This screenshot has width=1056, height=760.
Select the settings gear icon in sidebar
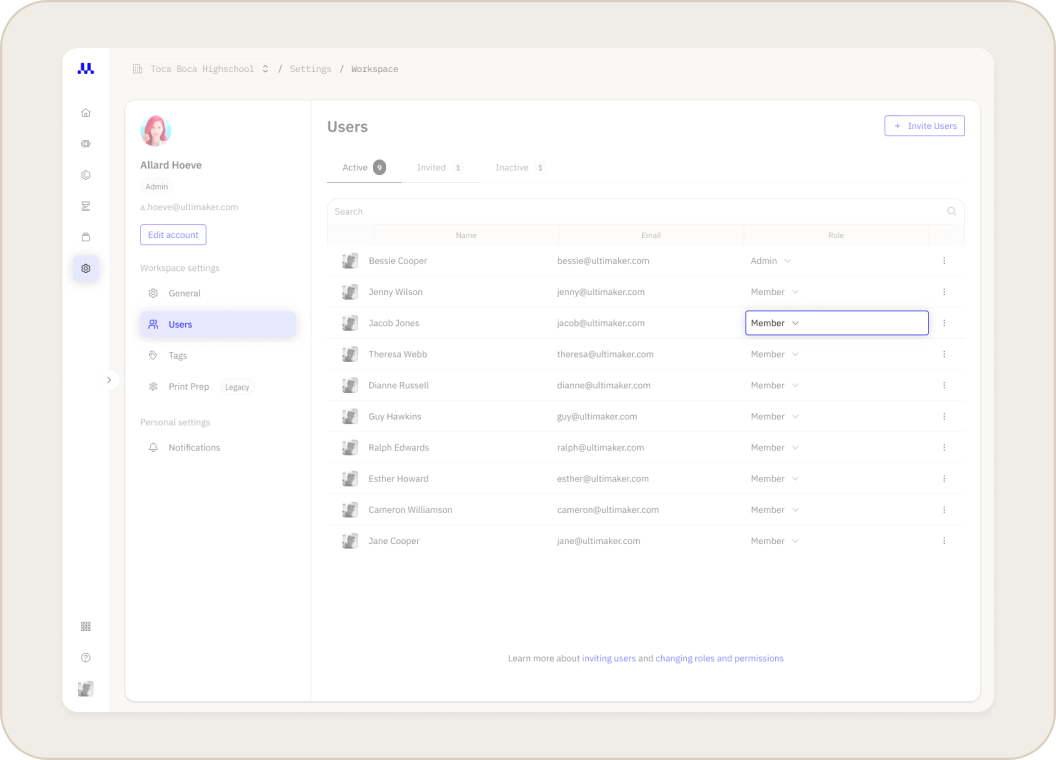(86, 268)
